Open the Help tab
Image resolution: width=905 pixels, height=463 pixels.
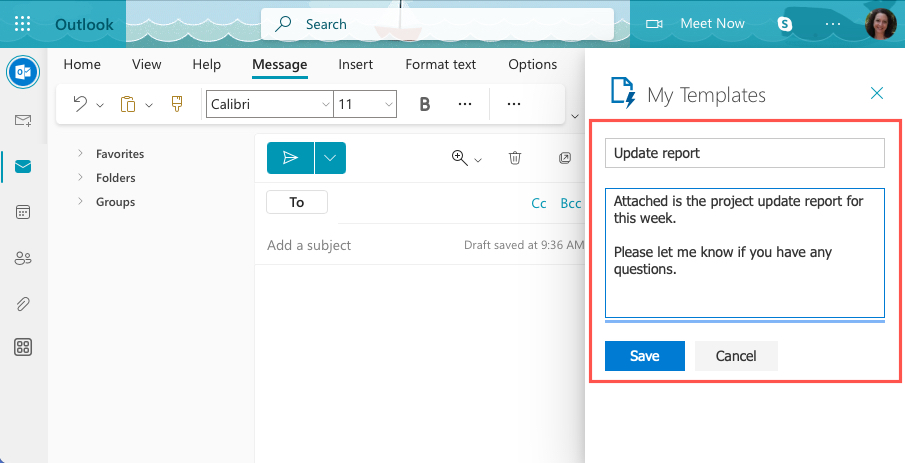point(207,64)
